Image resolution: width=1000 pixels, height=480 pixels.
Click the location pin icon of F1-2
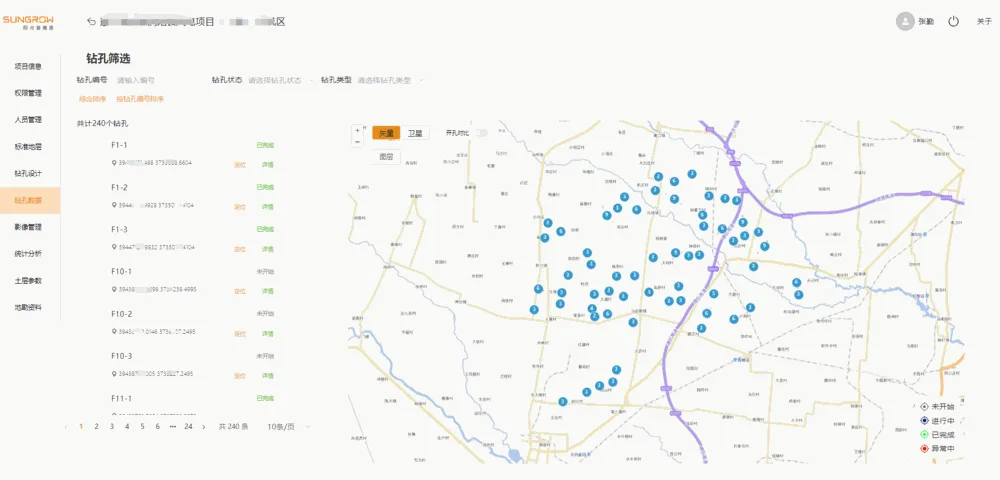(x=114, y=205)
